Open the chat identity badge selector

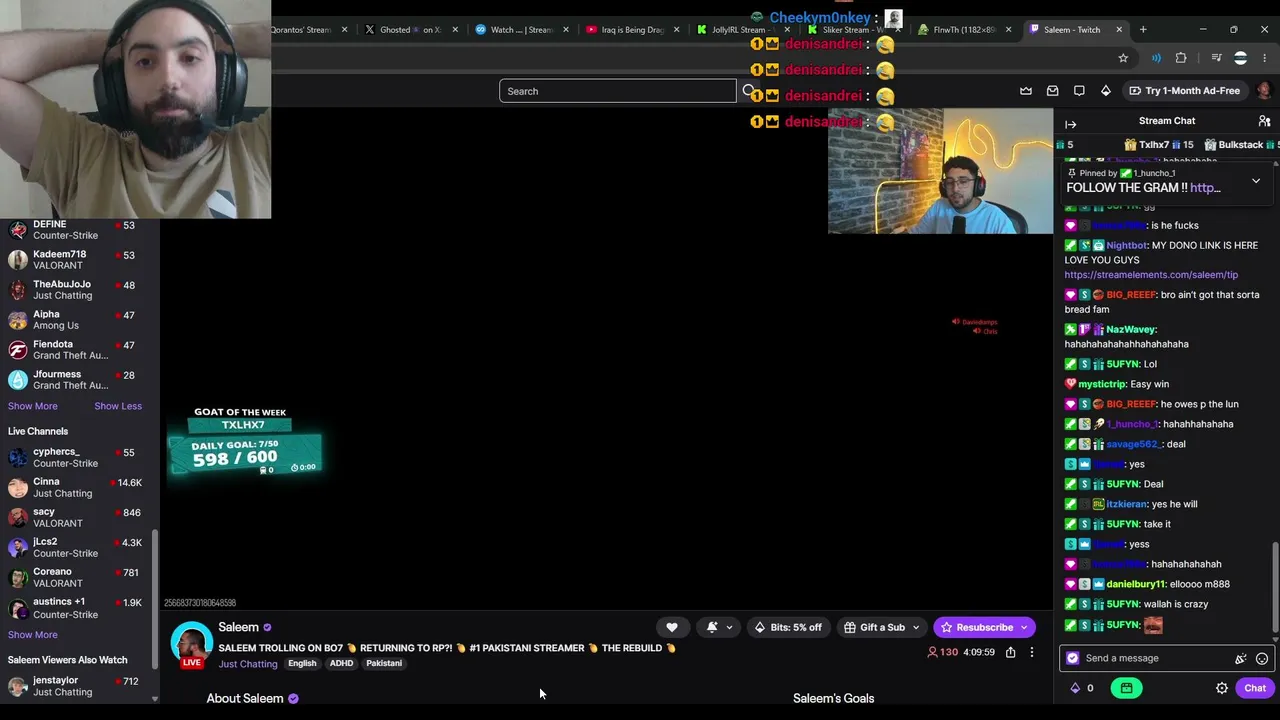coord(1073,658)
